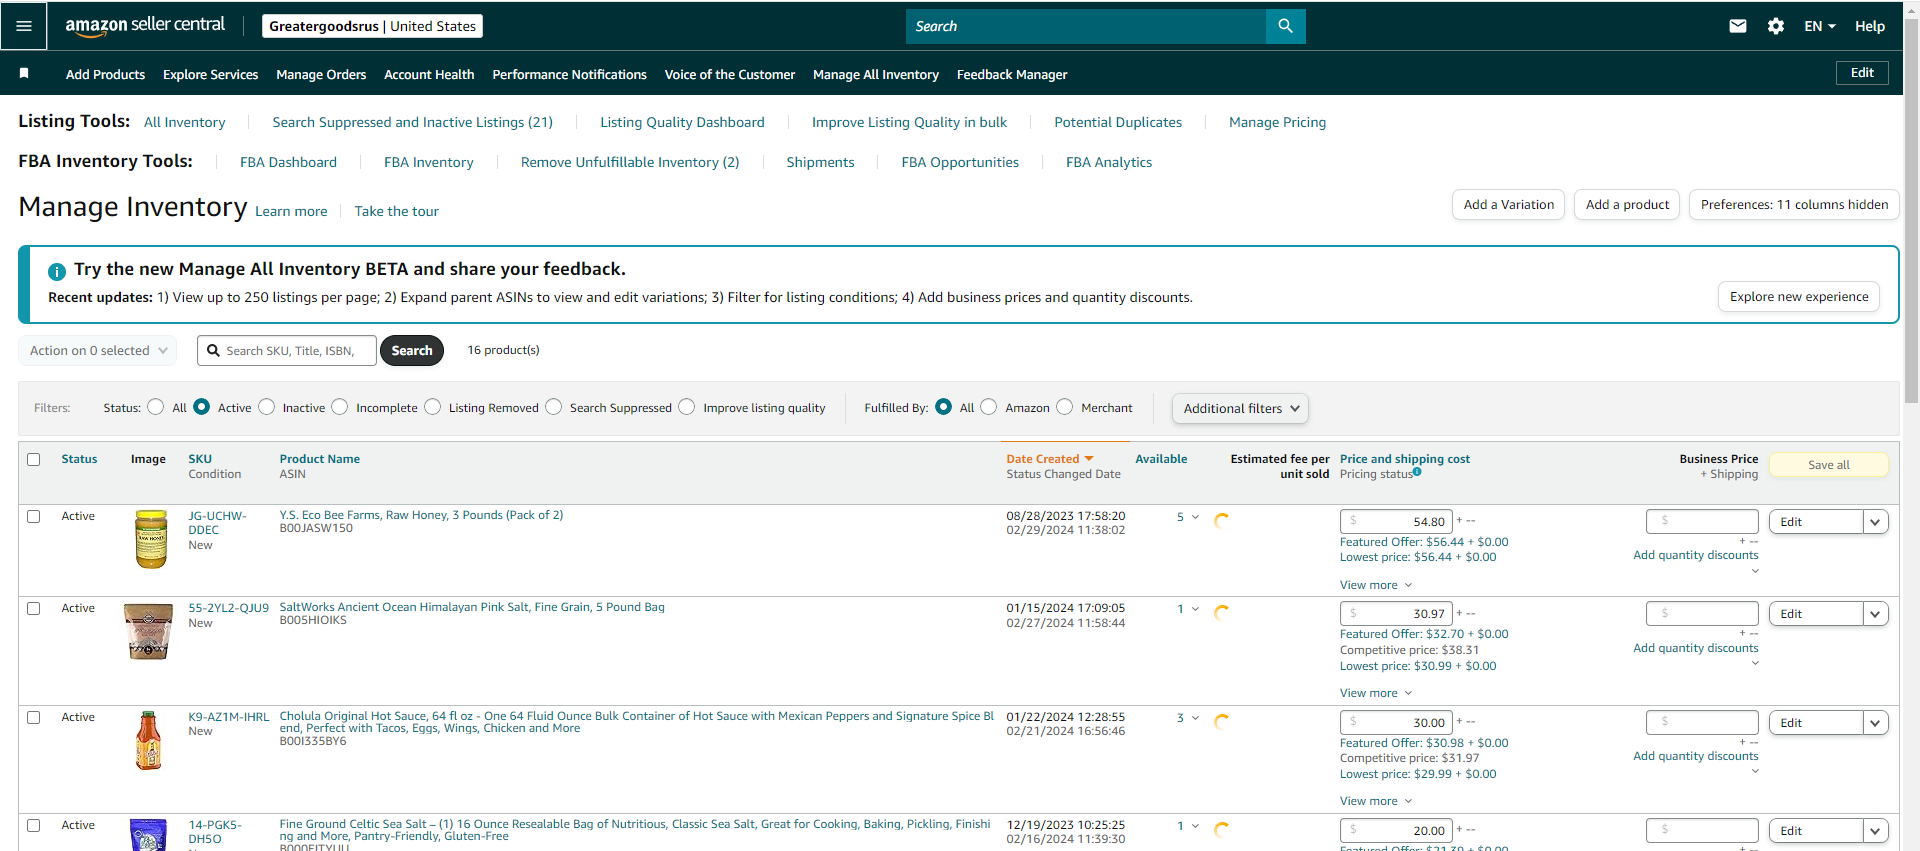Open Add Products menu item
This screenshot has height=851, width=1920.
click(x=105, y=74)
